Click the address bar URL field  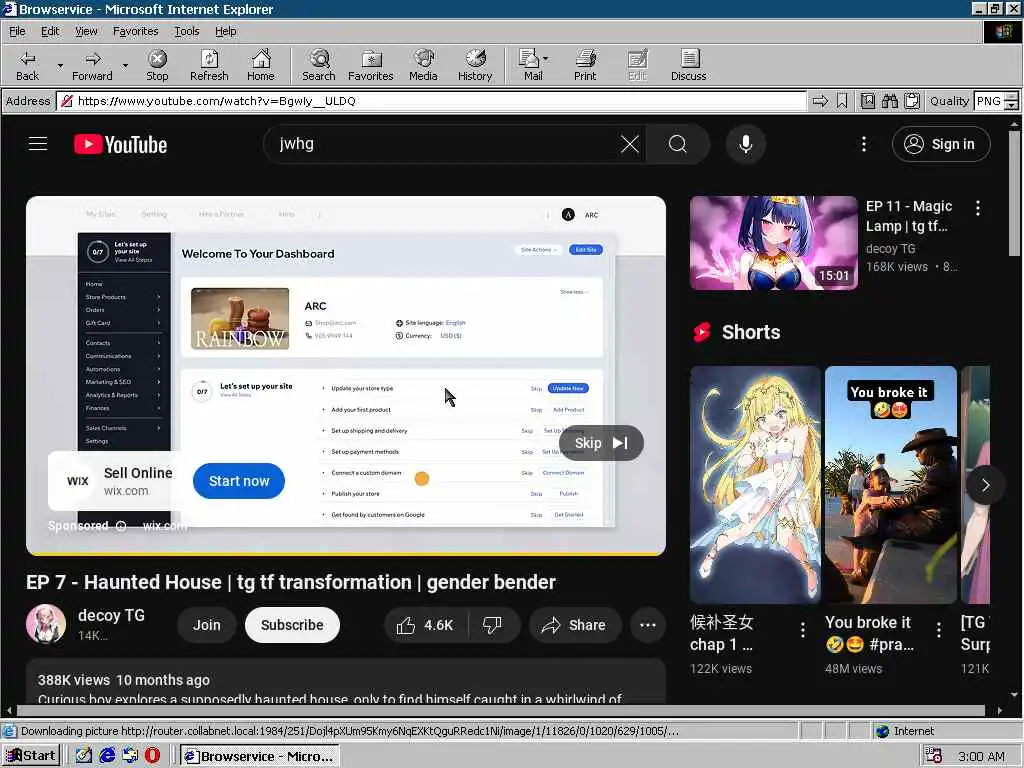pos(431,101)
